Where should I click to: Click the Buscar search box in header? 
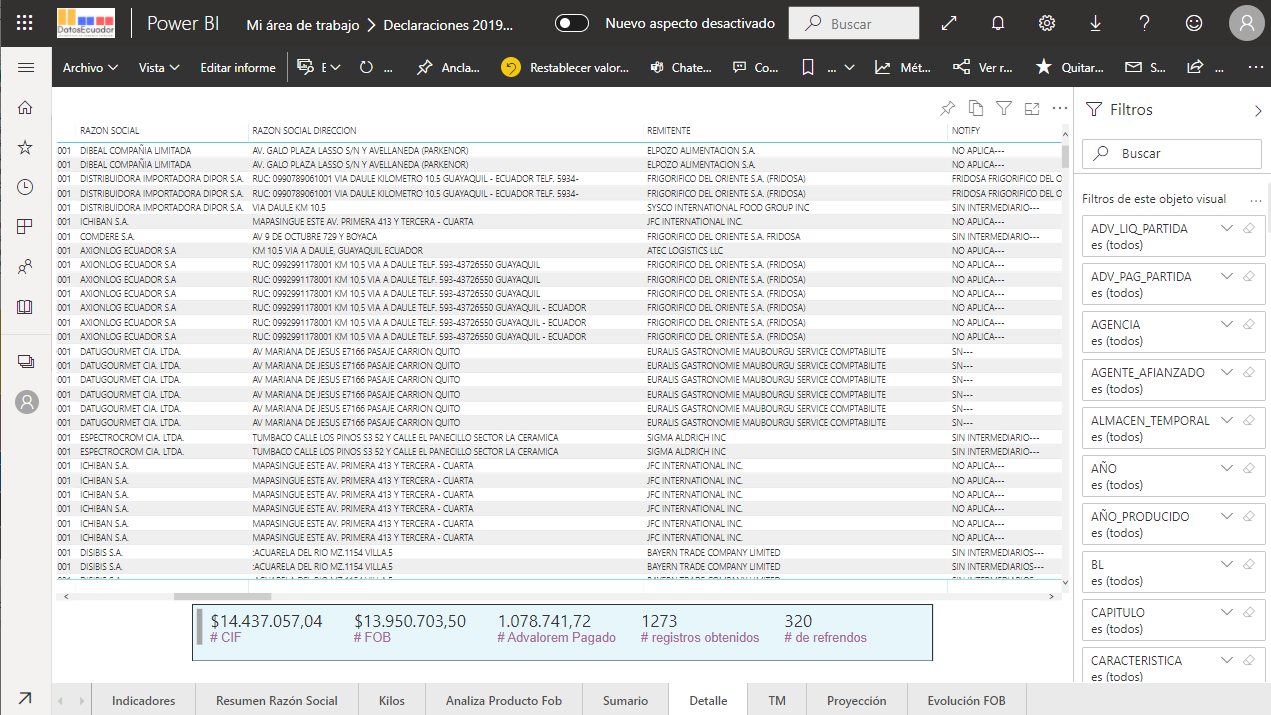854,23
